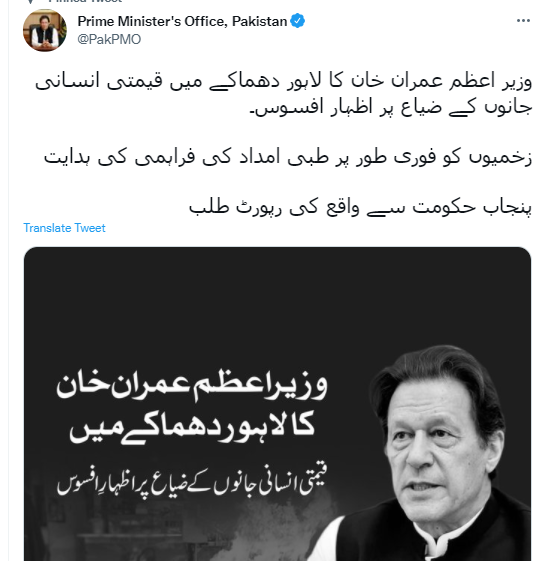Click the second bold Urdu headline line in image
Screen dimensions: 543x561
click(192, 428)
